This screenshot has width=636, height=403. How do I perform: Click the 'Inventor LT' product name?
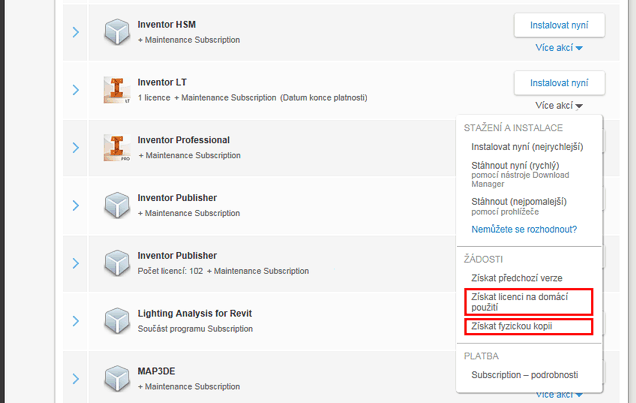pos(162,82)
